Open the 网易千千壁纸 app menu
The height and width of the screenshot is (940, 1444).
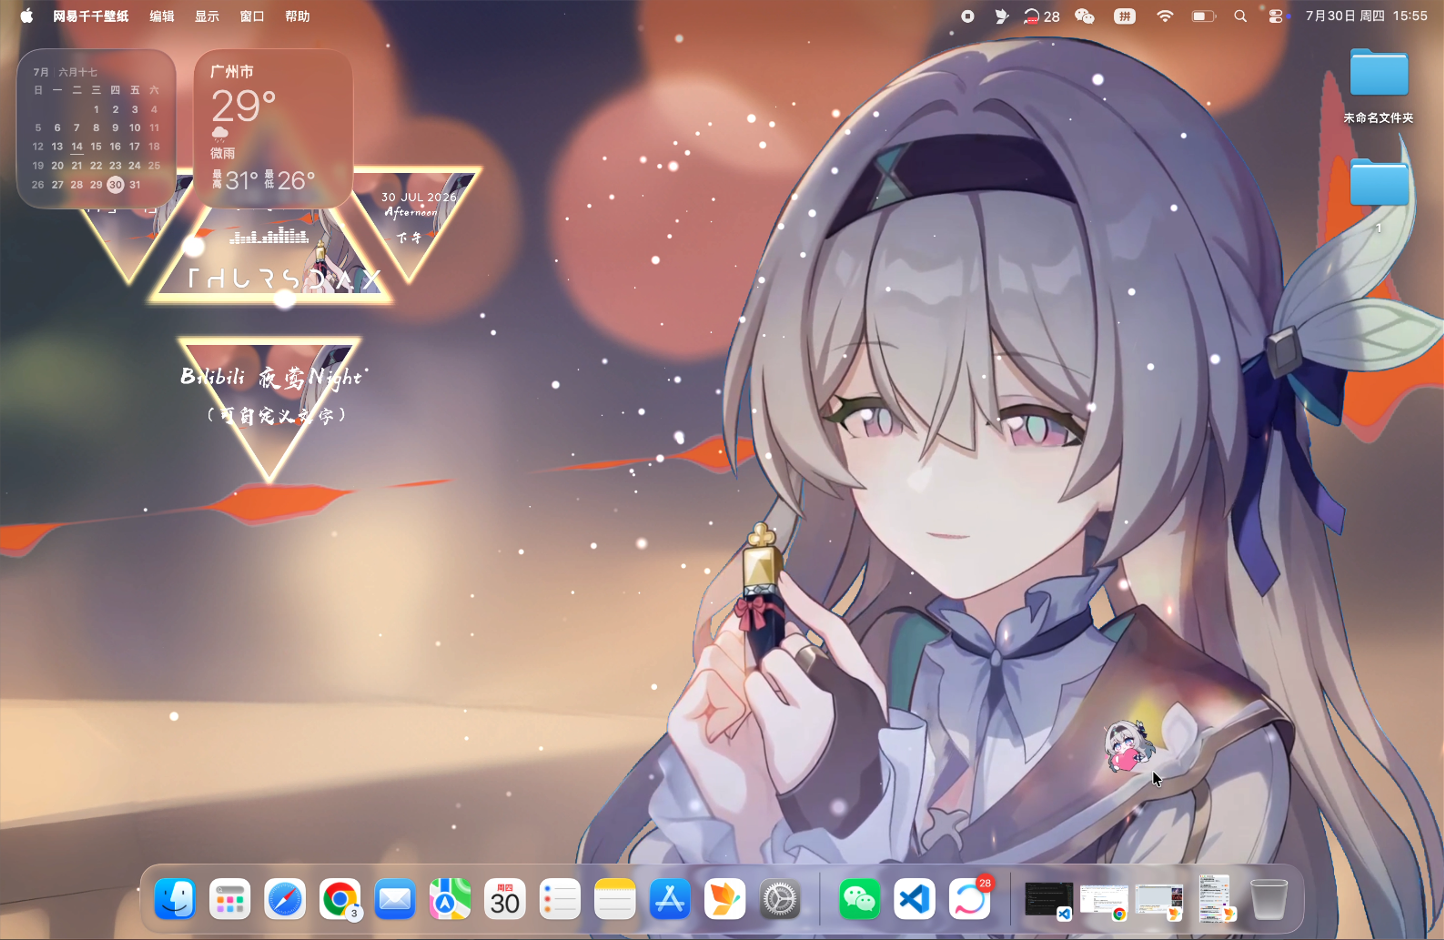(x=91, y=16)
